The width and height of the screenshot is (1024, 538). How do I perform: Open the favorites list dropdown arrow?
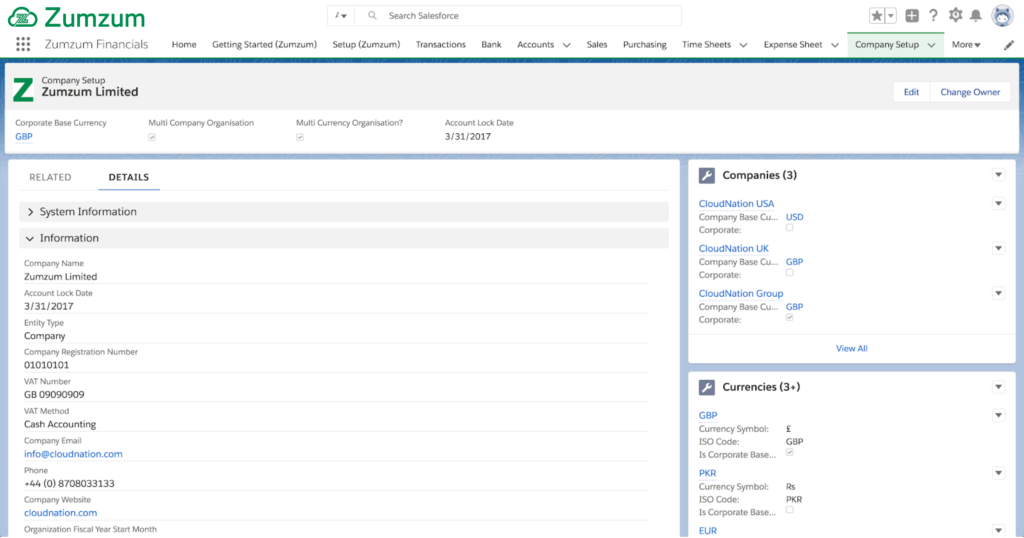click(x=891, y=16)
